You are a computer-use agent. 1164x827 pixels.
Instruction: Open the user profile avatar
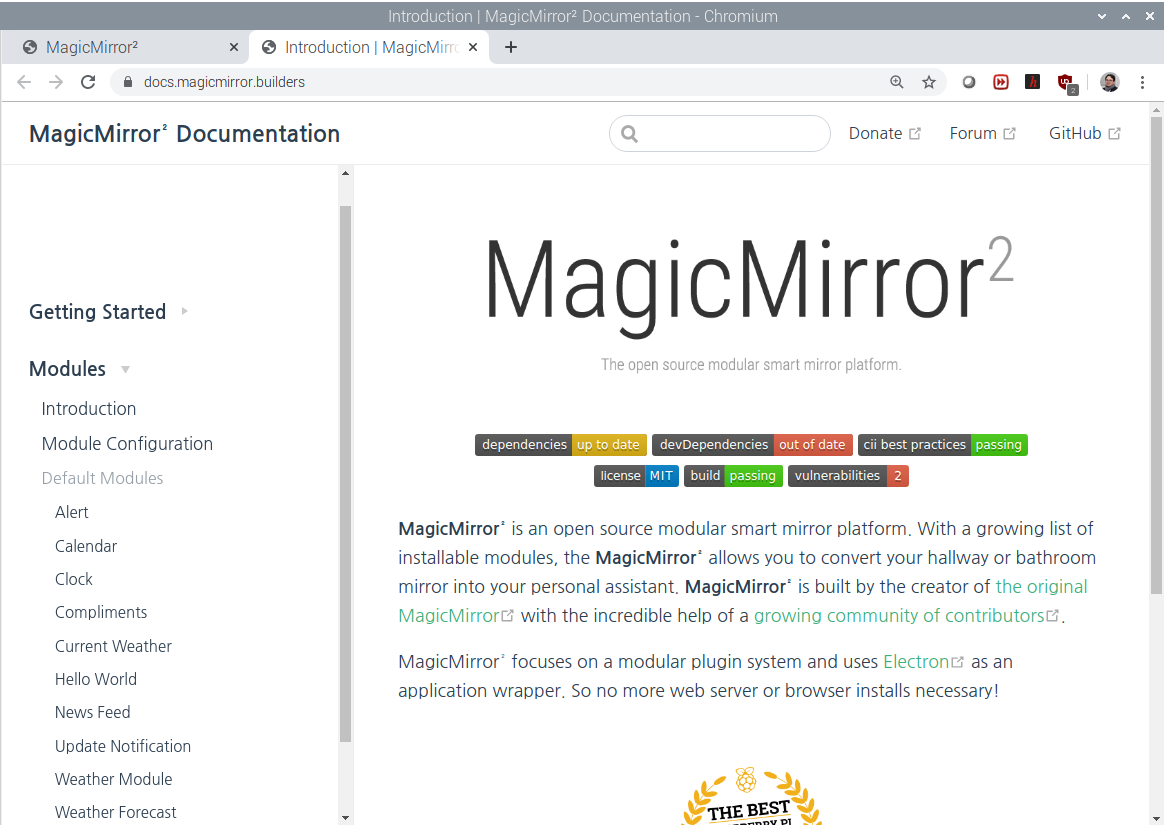click(1110, 82)
